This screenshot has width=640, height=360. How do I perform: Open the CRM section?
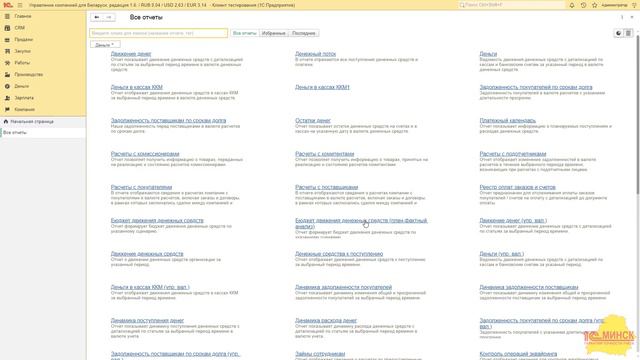[x=20, y=28]
